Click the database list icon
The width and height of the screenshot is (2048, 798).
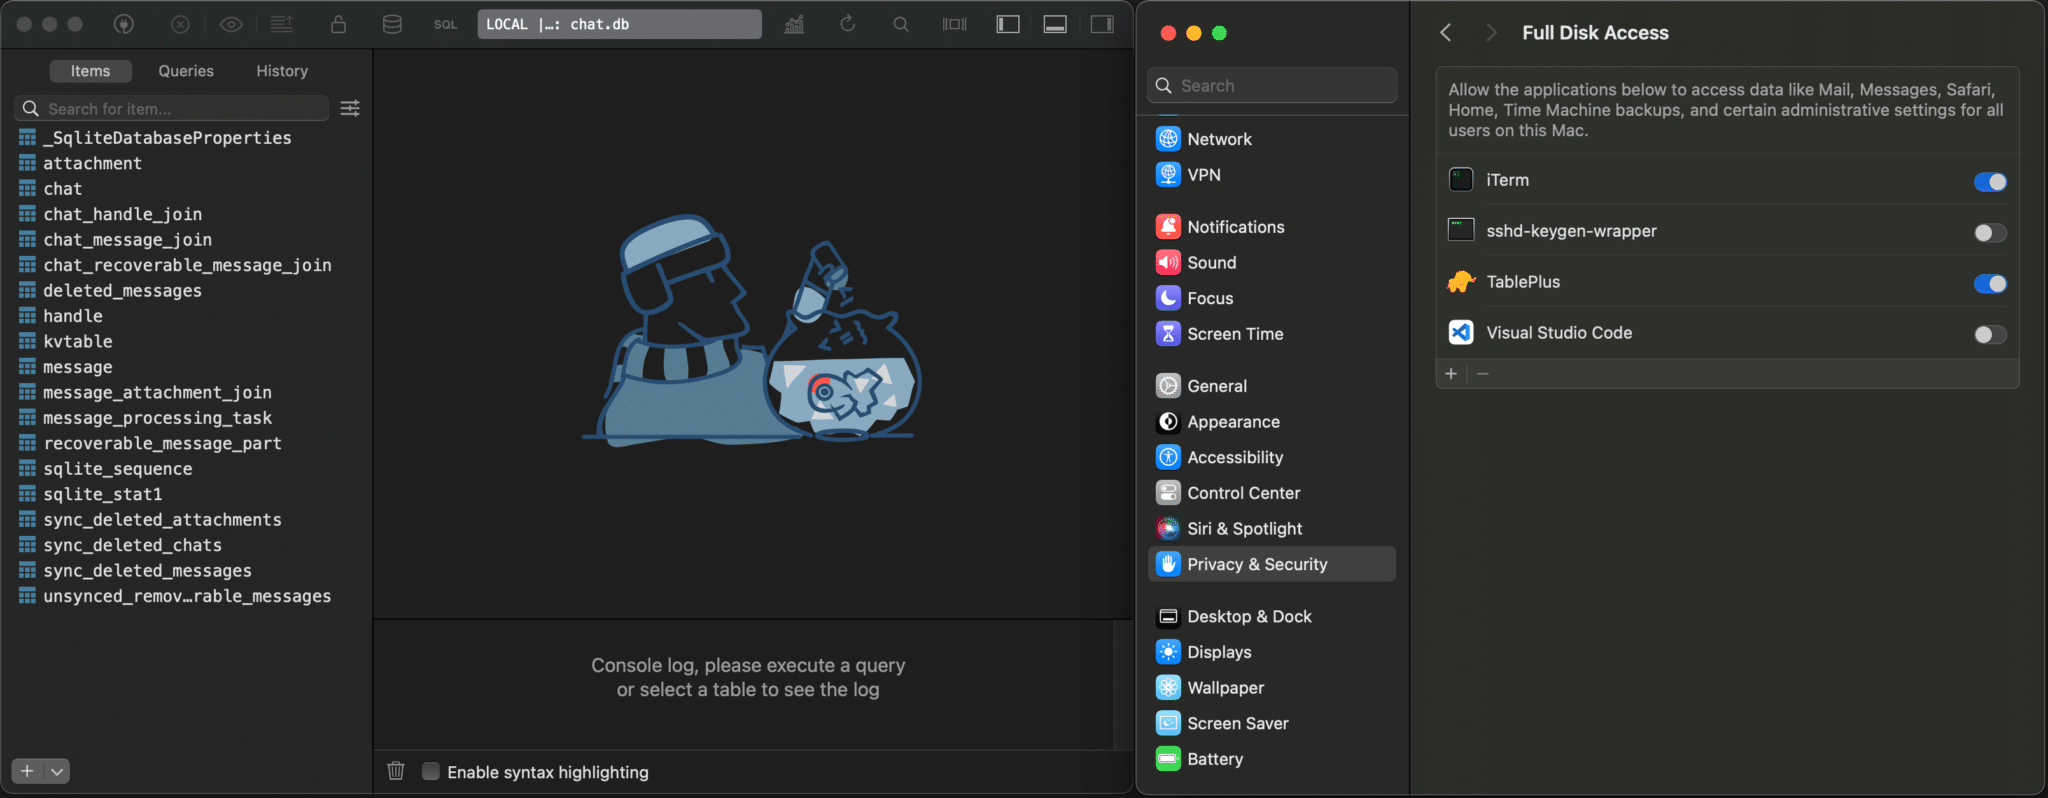point(392,24)
